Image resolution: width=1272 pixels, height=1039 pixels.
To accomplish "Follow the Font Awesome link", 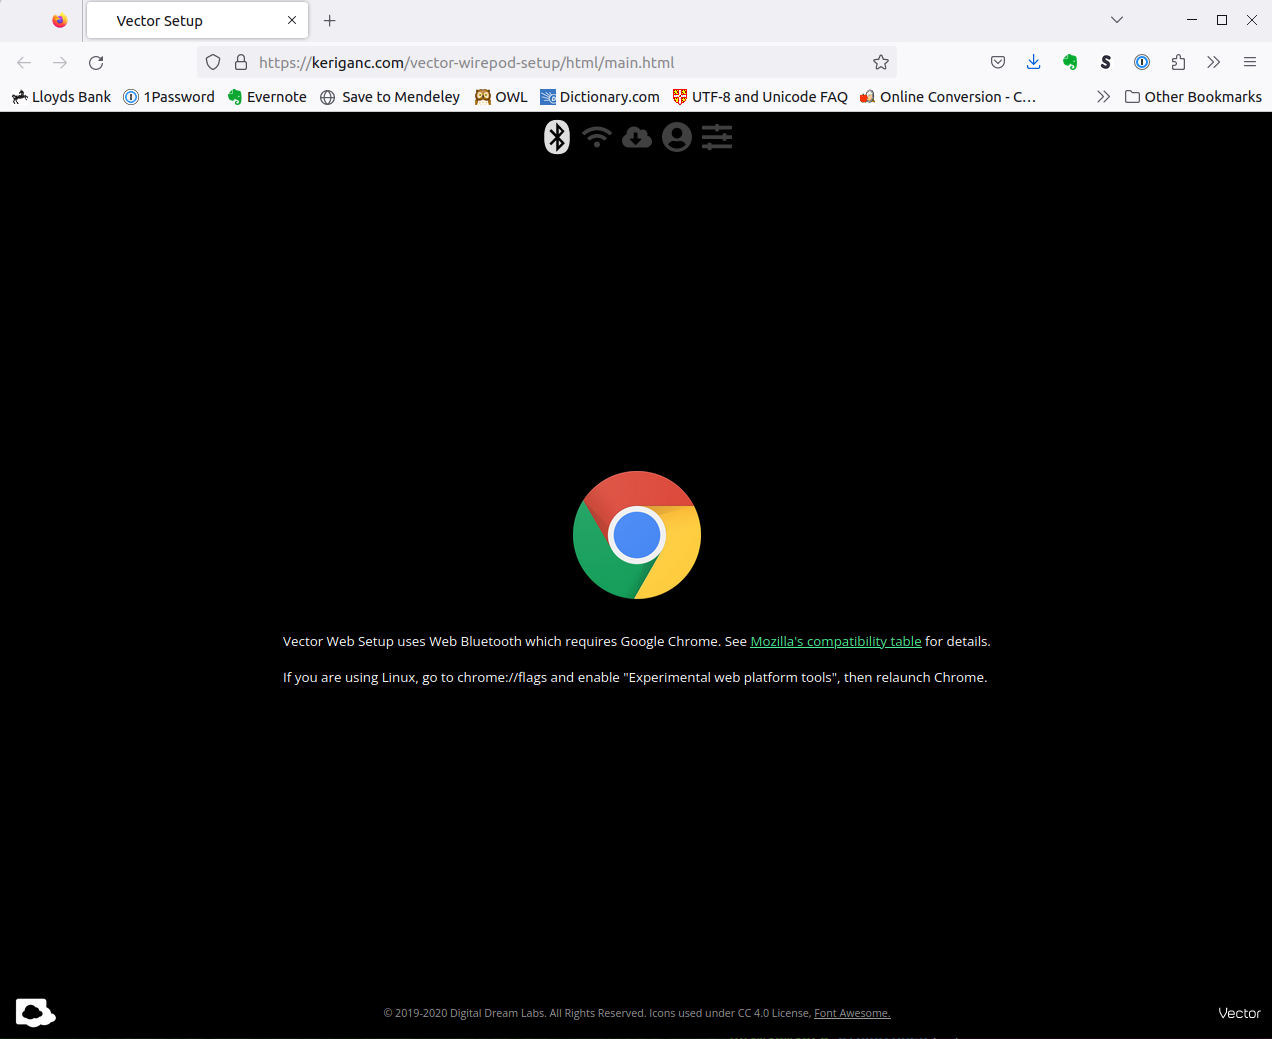I will [x=852, y=1013].
